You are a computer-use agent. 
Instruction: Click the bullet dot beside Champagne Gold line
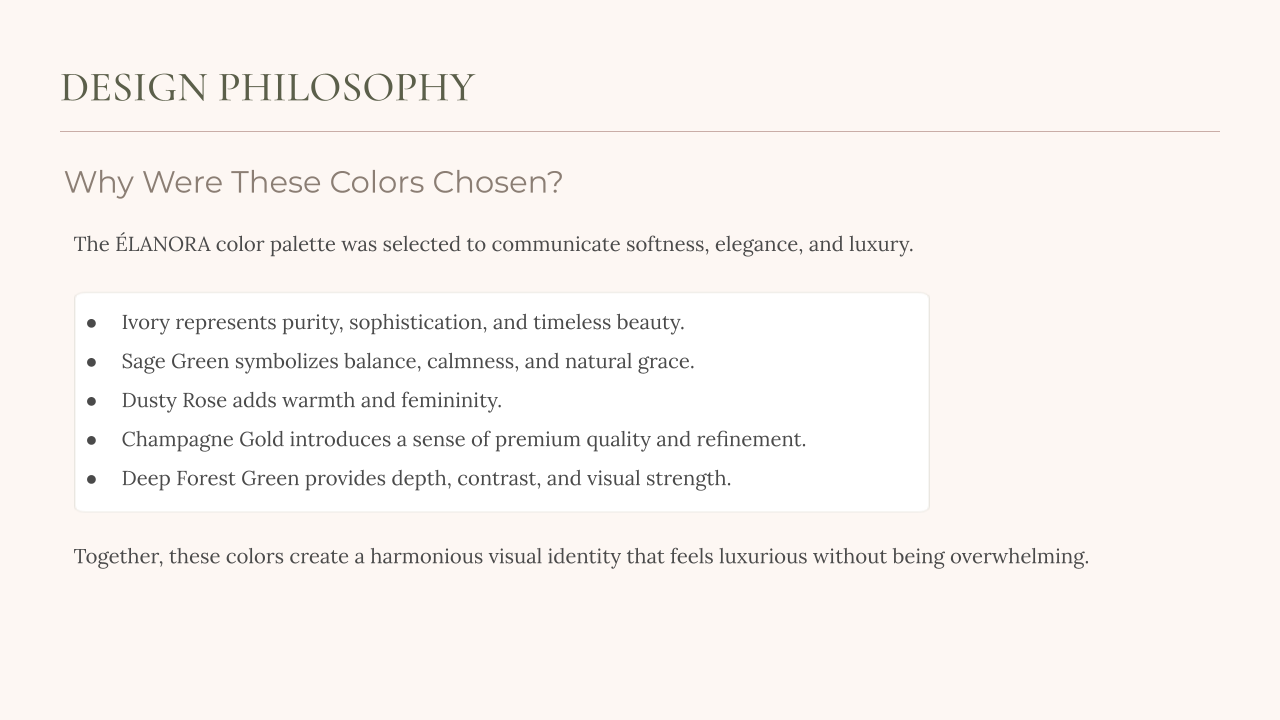91,440
